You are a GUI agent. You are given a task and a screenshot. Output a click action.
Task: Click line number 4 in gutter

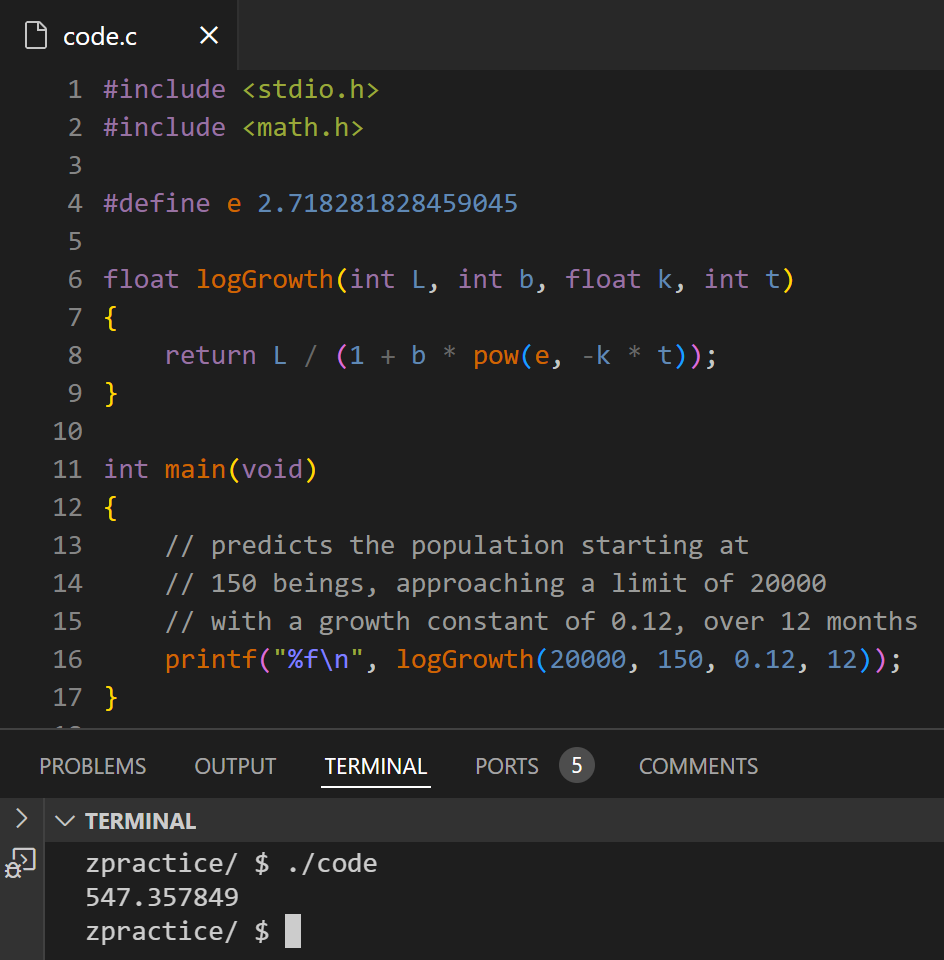75,204
